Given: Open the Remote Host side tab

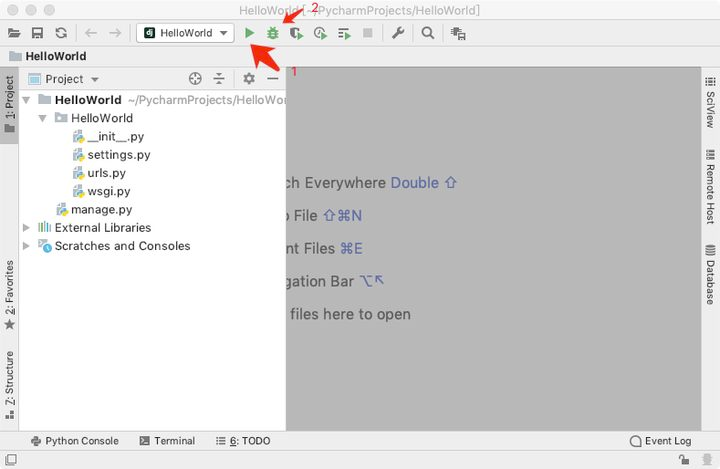Looking at the screenshot, I should [710, 186].
